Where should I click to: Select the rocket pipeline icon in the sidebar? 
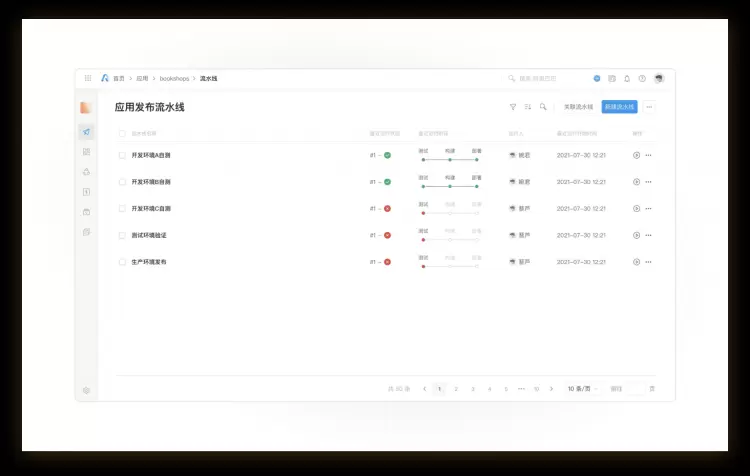click(x=87, y=132)
